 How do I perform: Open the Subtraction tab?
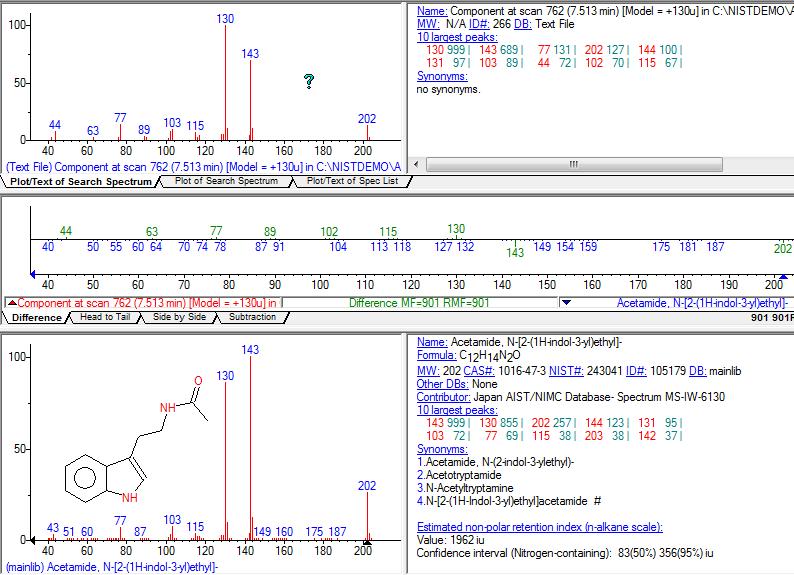(x=252, y=317)
